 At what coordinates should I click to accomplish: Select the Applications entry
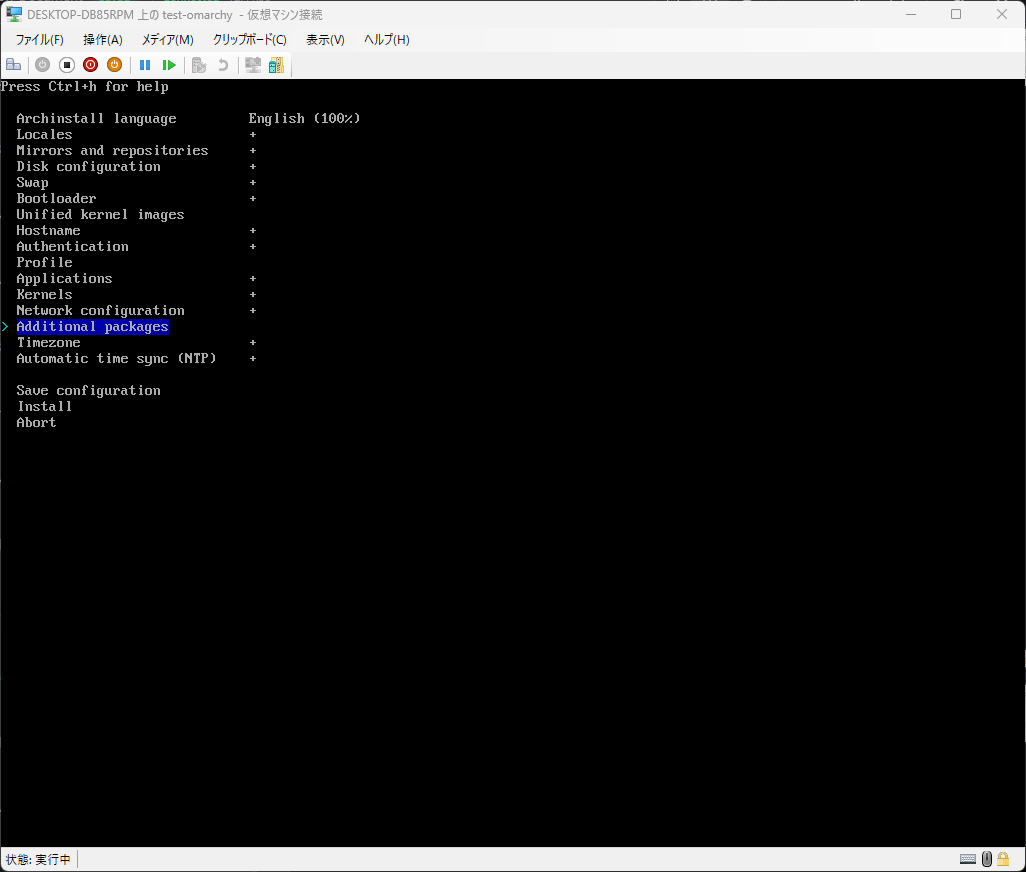point(64,279)
